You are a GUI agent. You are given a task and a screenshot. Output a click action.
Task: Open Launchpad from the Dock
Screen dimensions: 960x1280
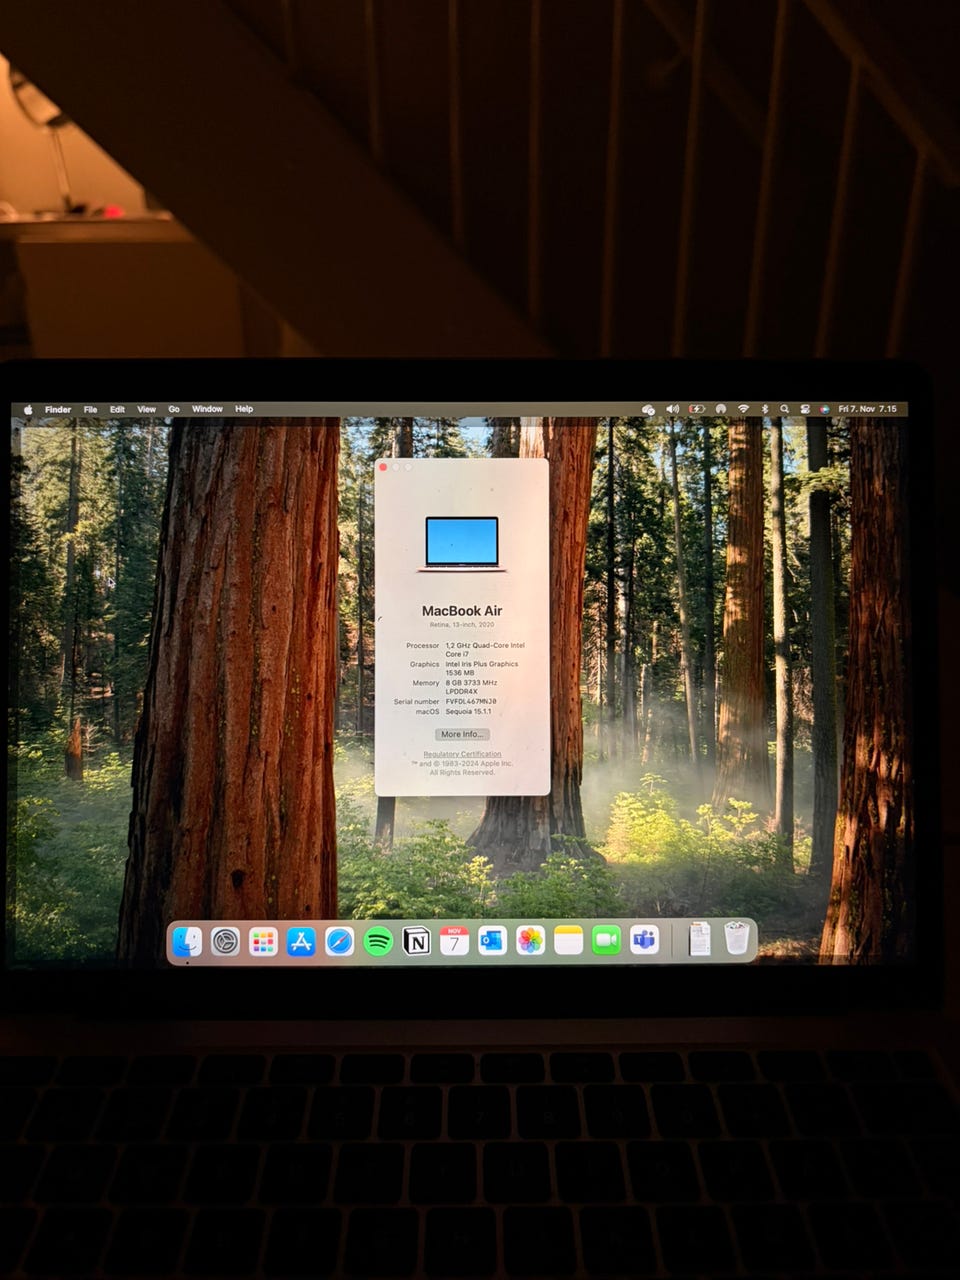click(x=263, y=941)
